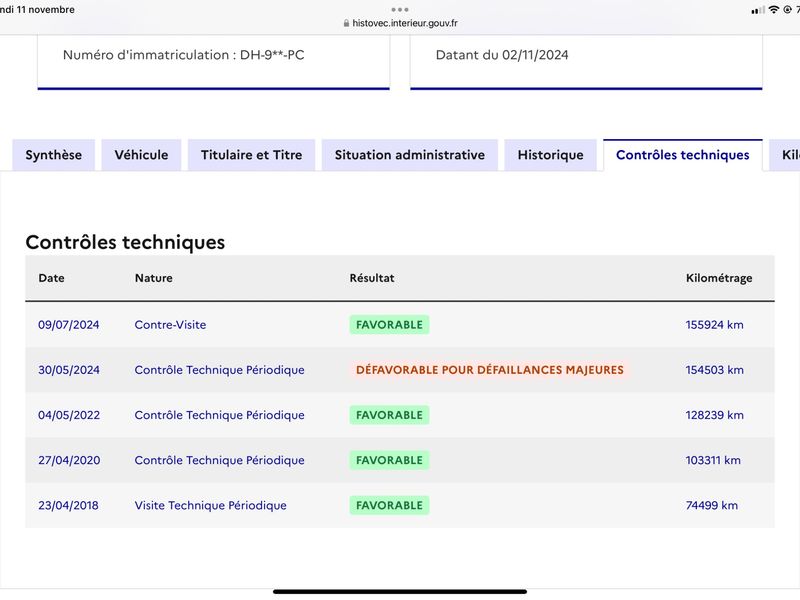Click FAVORABLE badge for 23/04/2018 row
800x600 pixels.
coord(389,506)
